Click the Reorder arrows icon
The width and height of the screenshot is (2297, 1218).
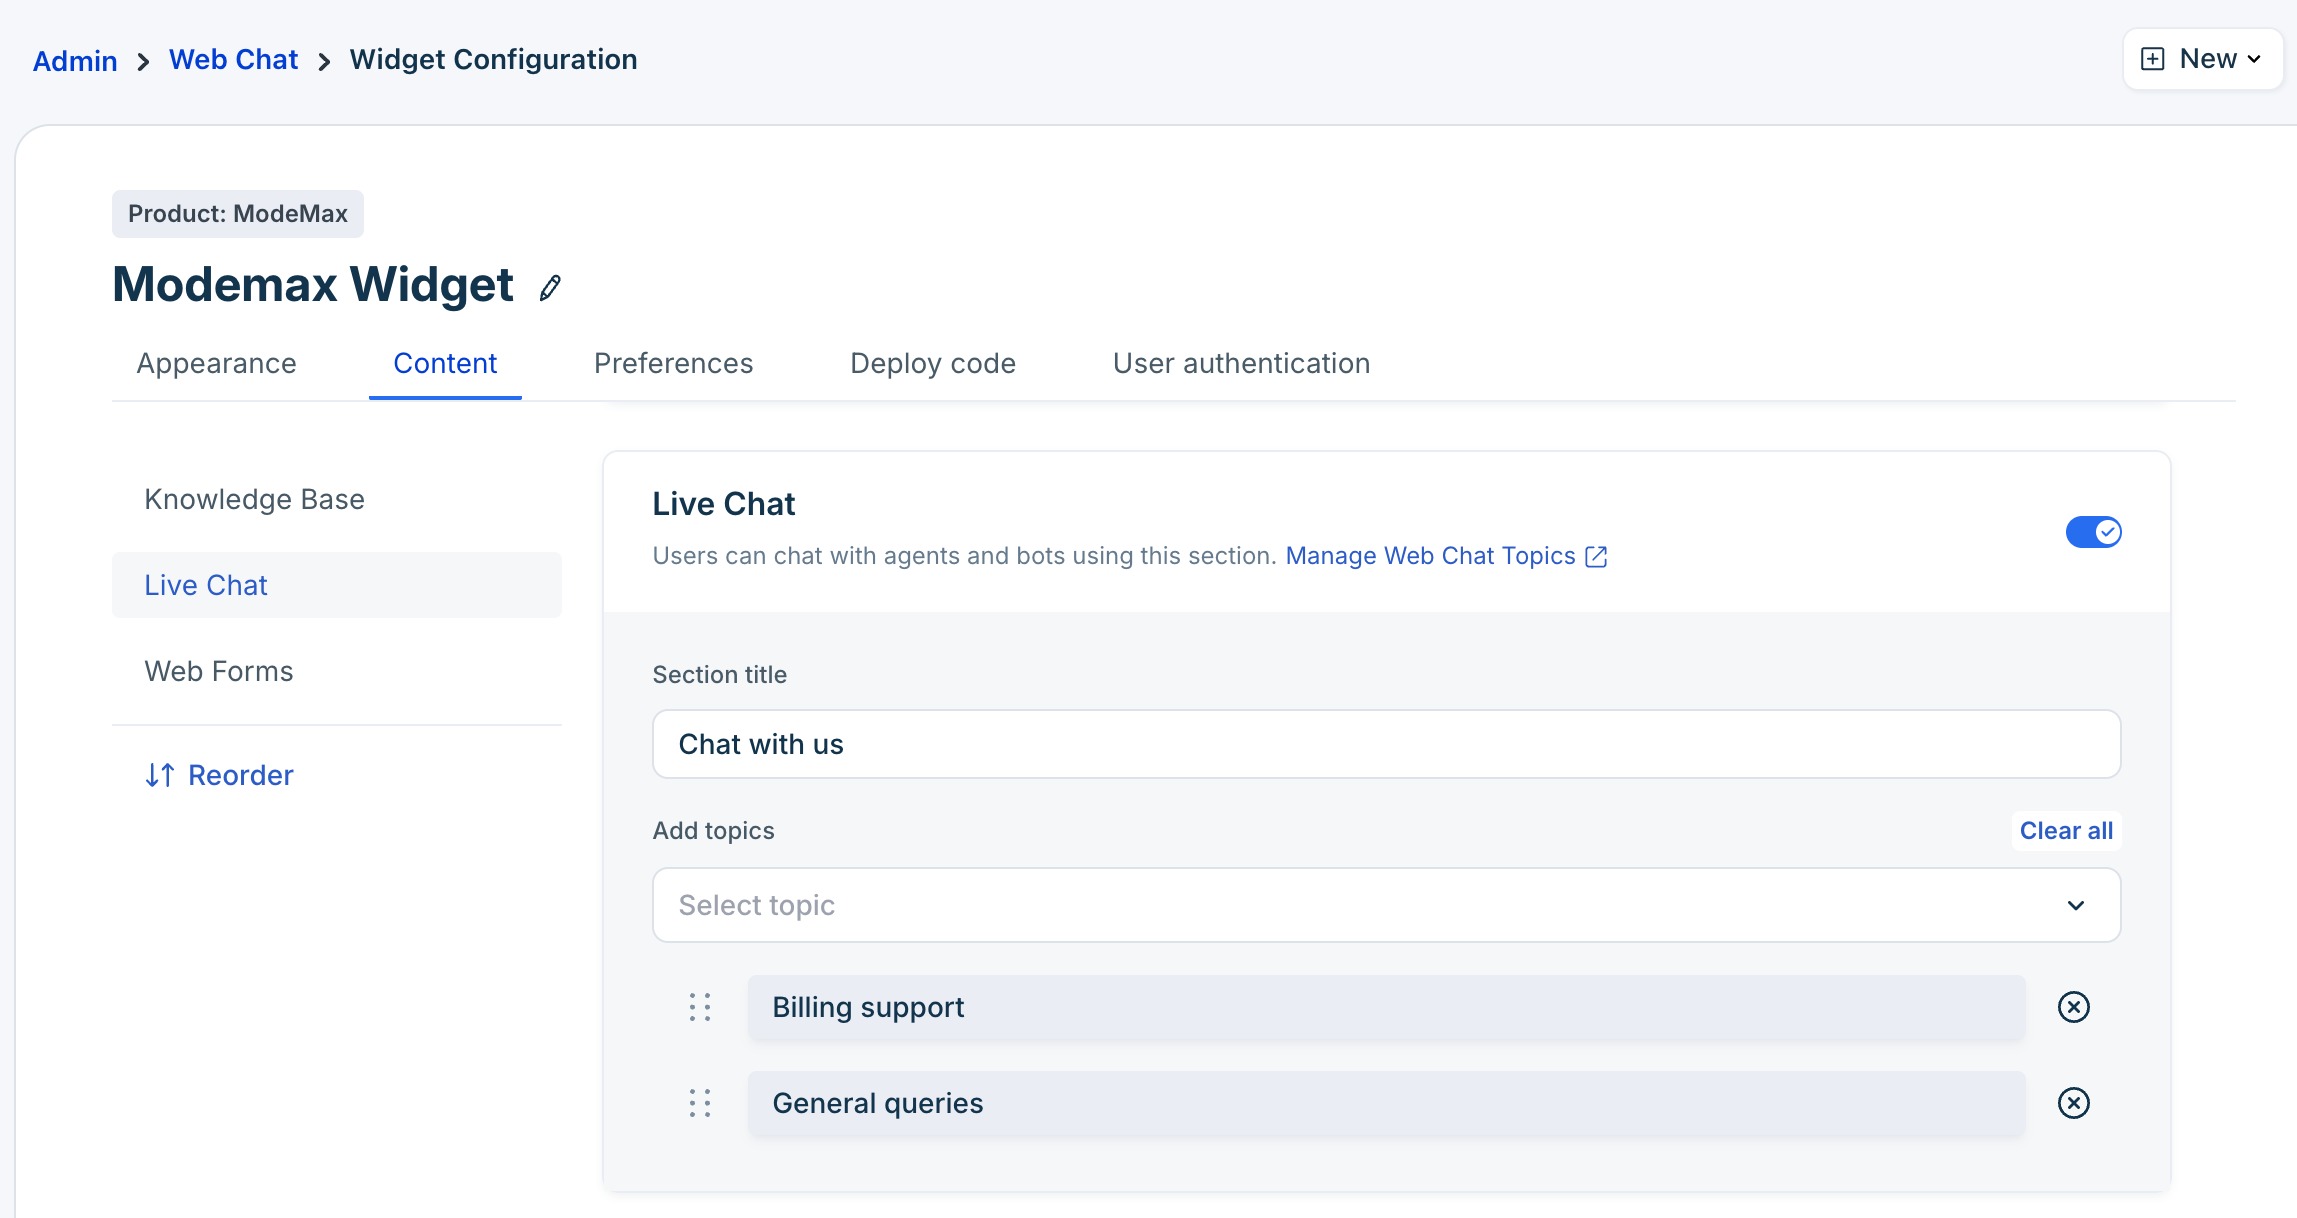pyautogui.click(x=160, y=775)
